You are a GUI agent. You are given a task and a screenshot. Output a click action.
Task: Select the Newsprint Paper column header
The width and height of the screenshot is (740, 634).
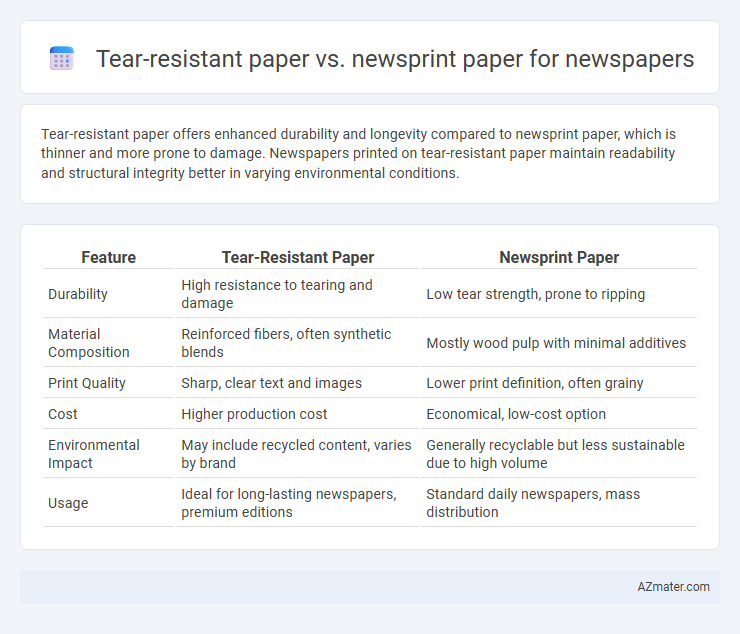[x=559, y=257]
